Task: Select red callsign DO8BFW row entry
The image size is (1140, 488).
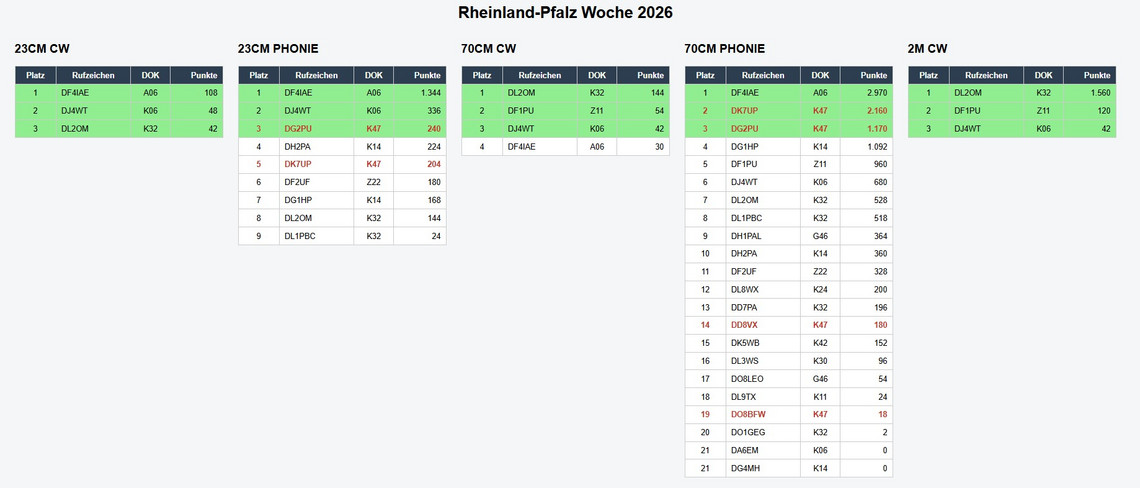Action: point(748,414)
